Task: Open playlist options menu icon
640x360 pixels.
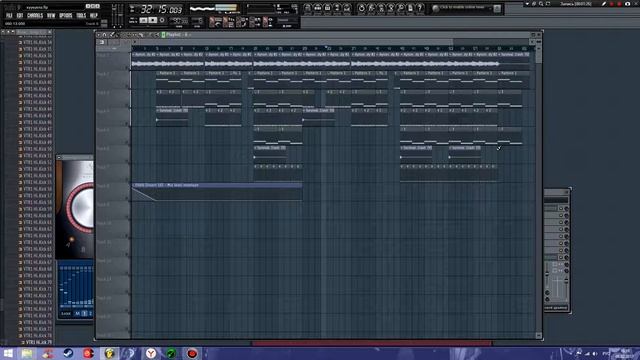Action: pos(99,35)
